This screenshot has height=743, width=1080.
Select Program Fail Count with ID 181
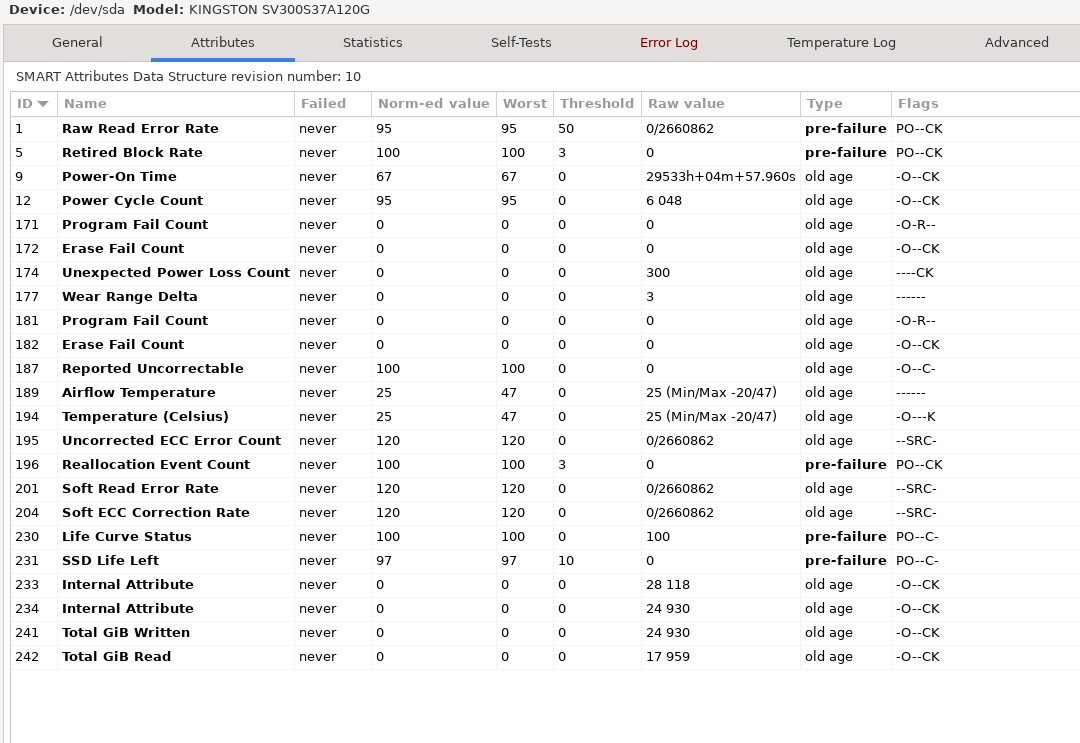click(546, 321)
